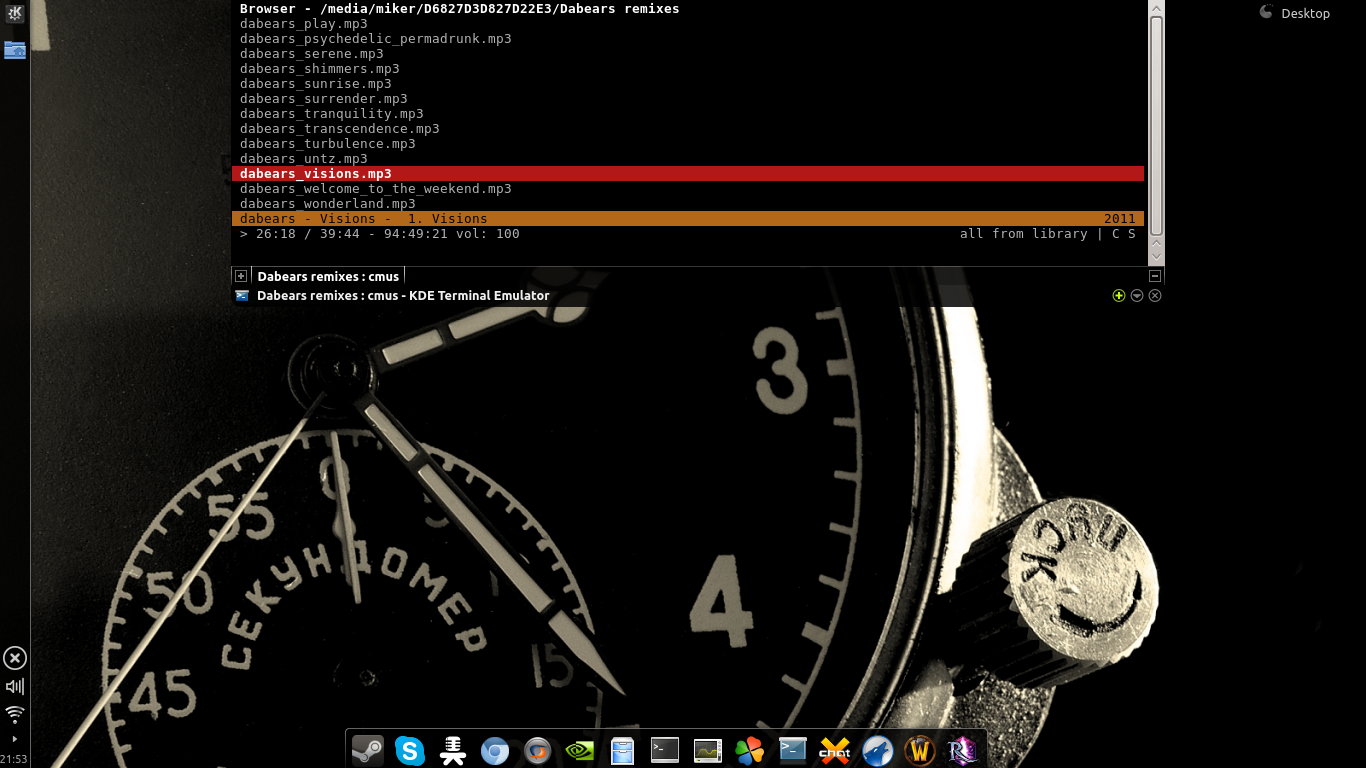Select dabears_shimmers.mp3

click(x=320, y=69)
